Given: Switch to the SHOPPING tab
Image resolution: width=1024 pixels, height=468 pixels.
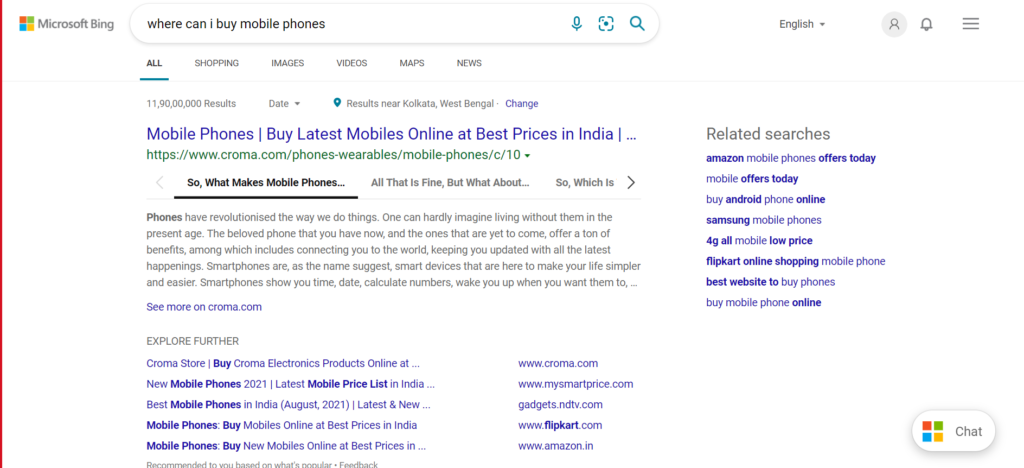Looking at the screenshot, I should 217,63.
